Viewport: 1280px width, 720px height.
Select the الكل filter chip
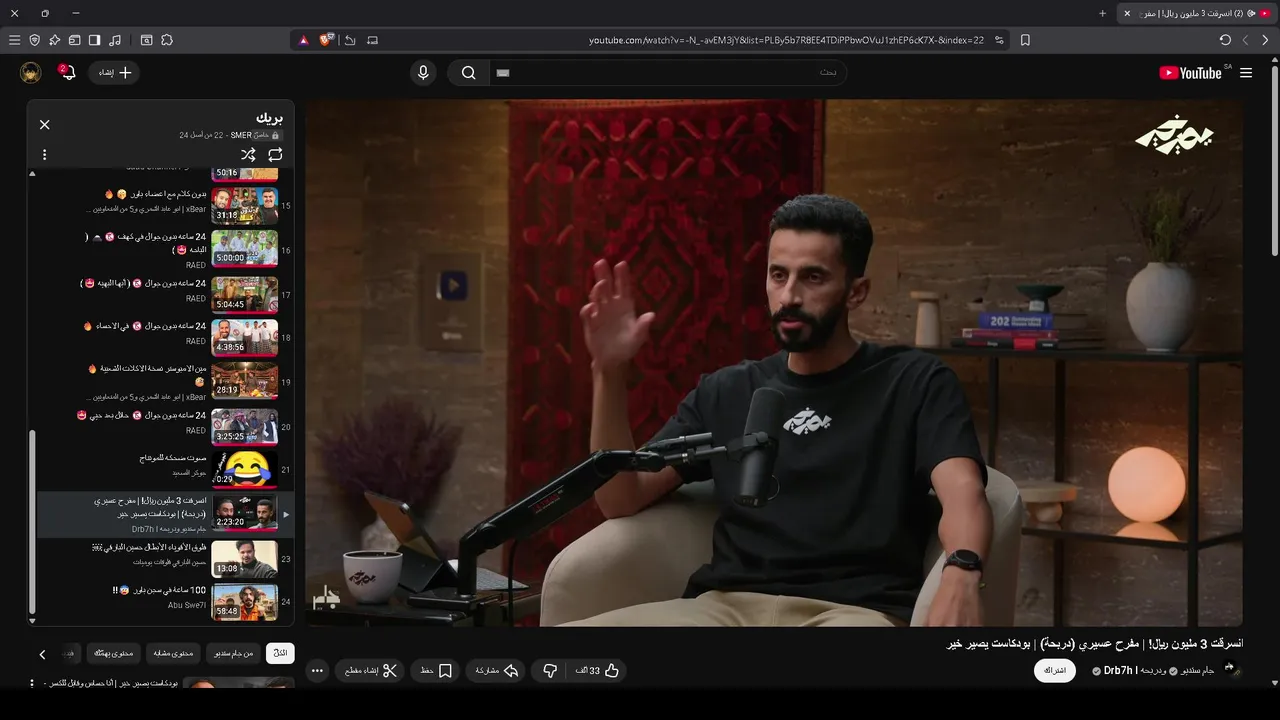coord(280,653)
